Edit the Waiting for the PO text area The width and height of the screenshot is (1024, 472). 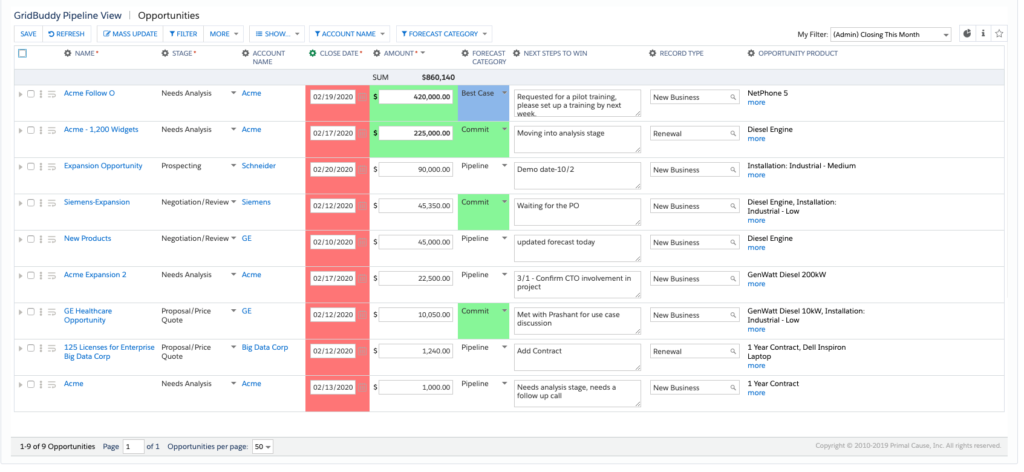point(577,212)
